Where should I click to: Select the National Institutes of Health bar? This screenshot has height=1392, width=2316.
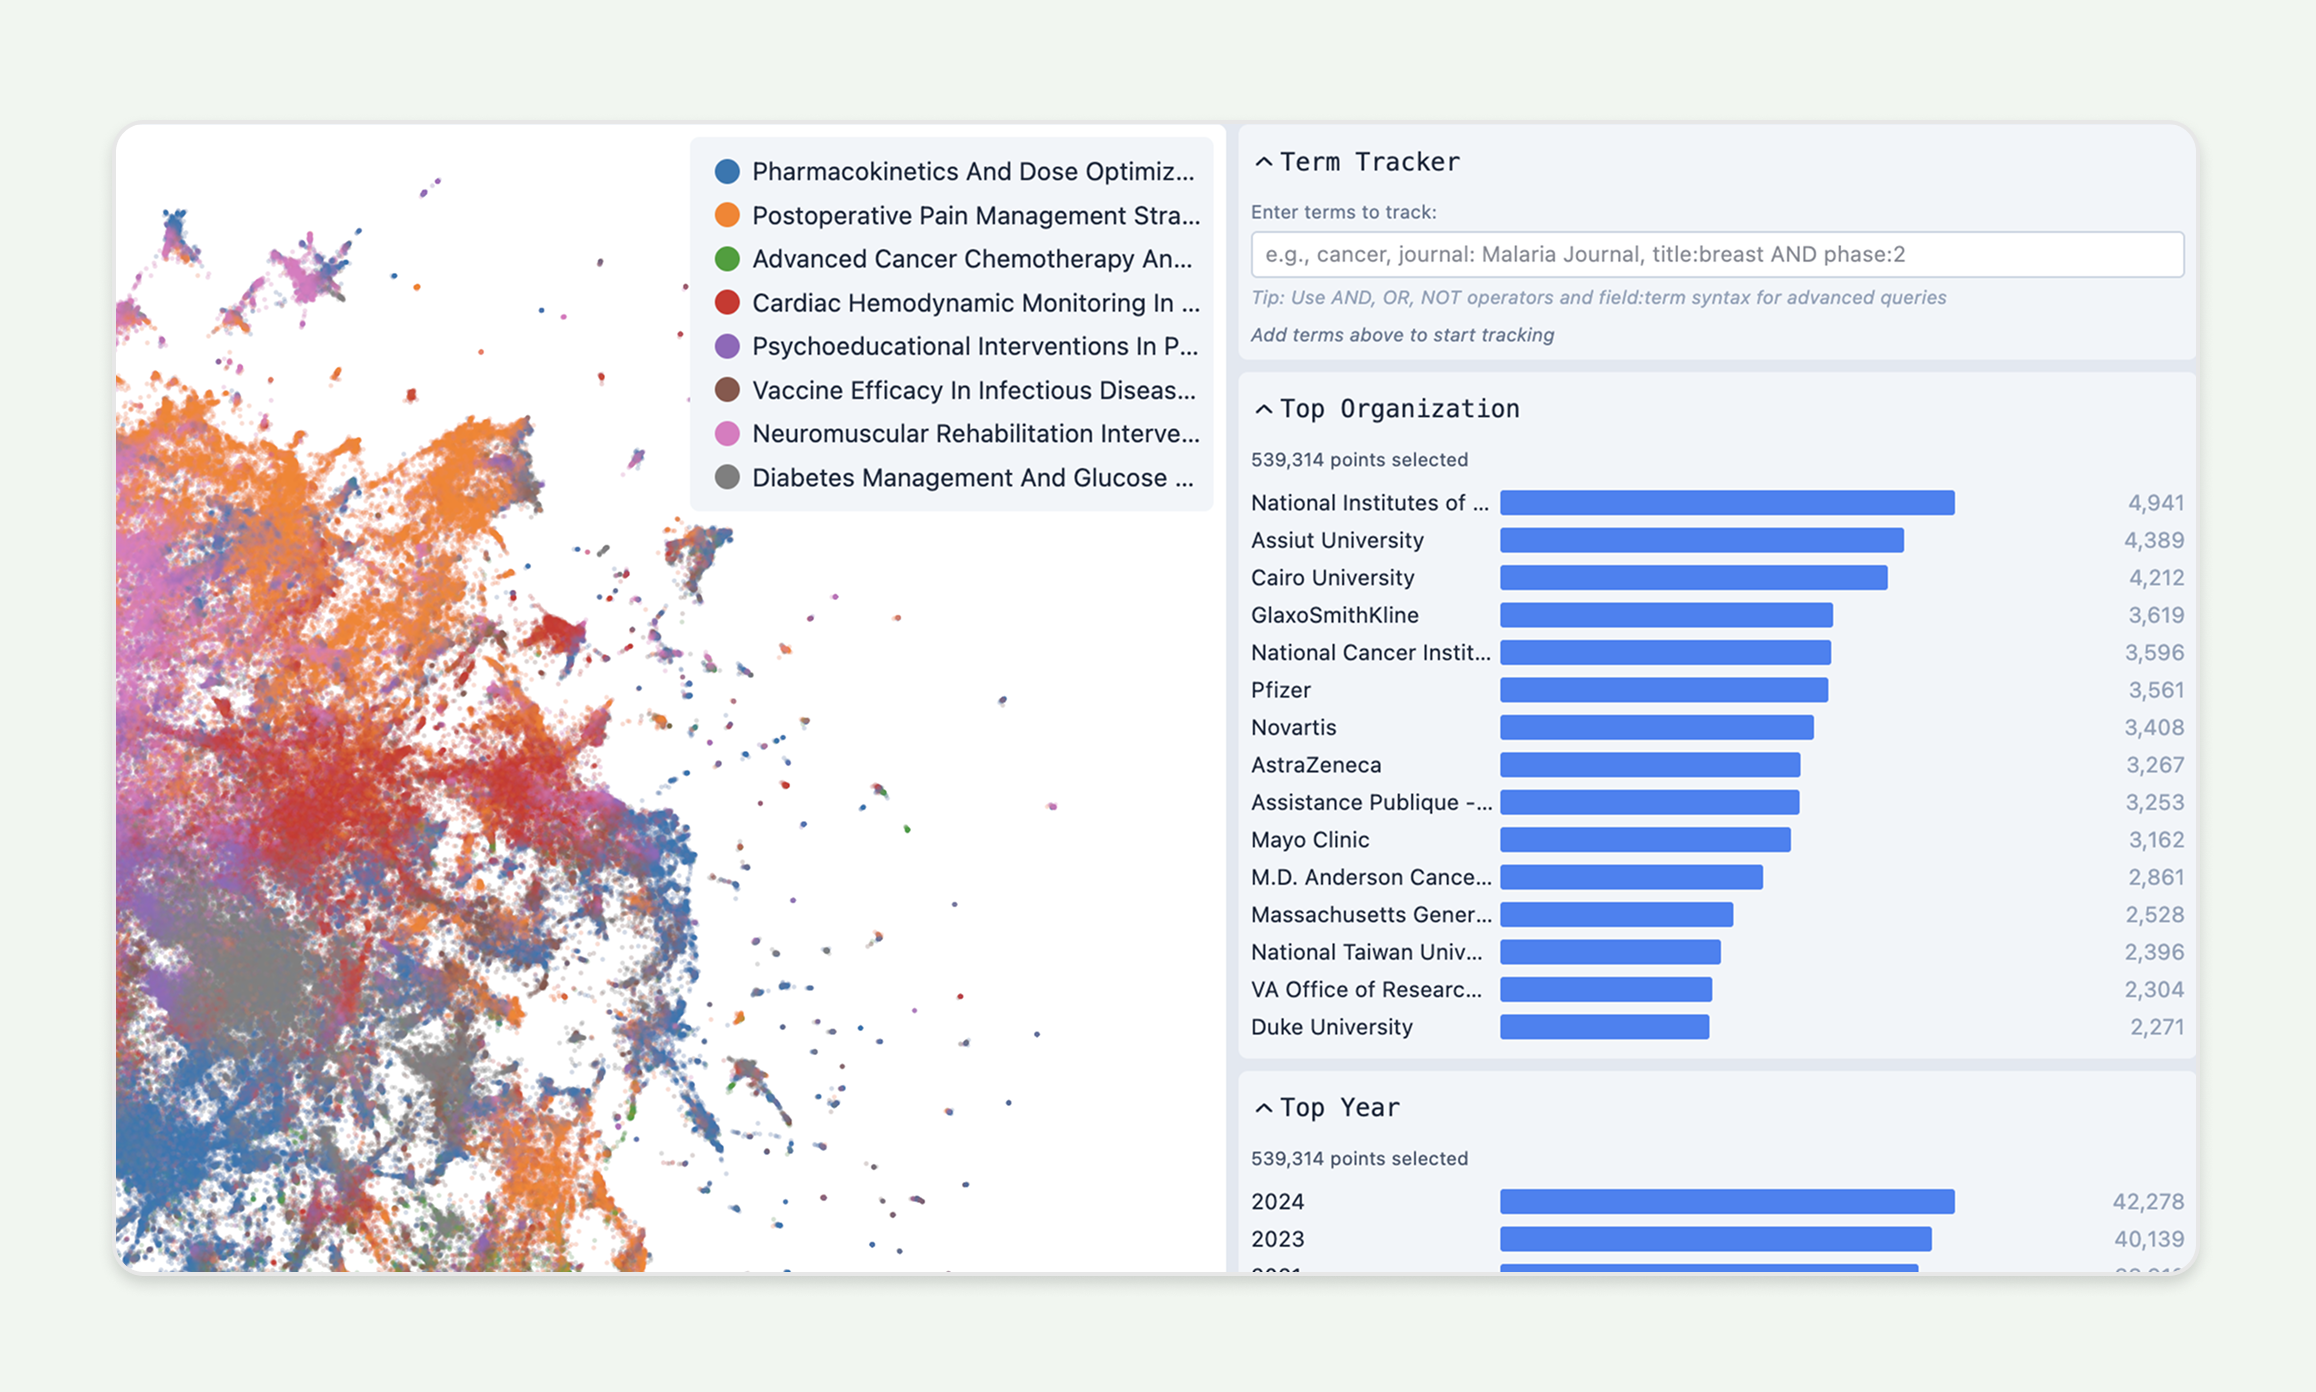(x=1727, y=503)
